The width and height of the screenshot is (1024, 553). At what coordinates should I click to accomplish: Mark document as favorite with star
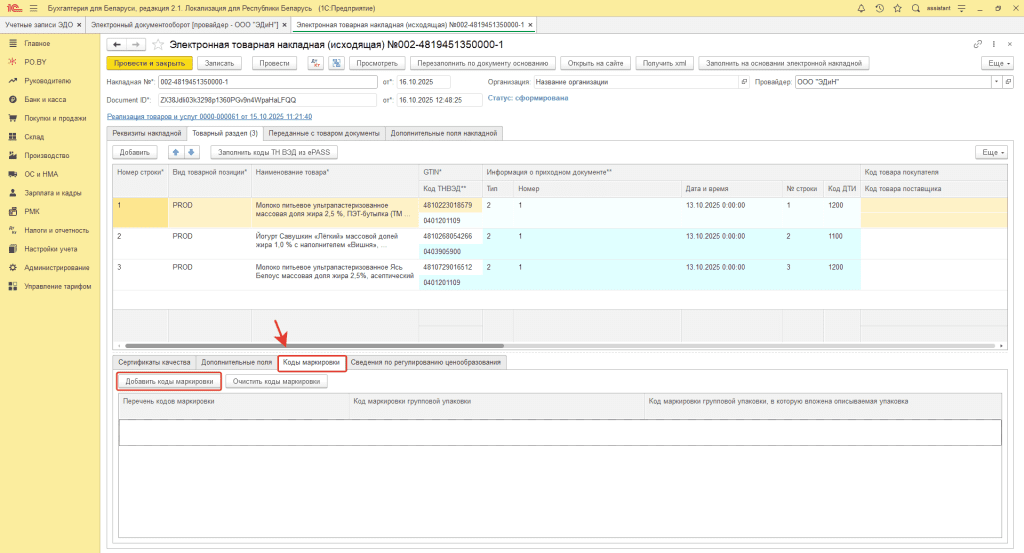click(x=157, y=45)
